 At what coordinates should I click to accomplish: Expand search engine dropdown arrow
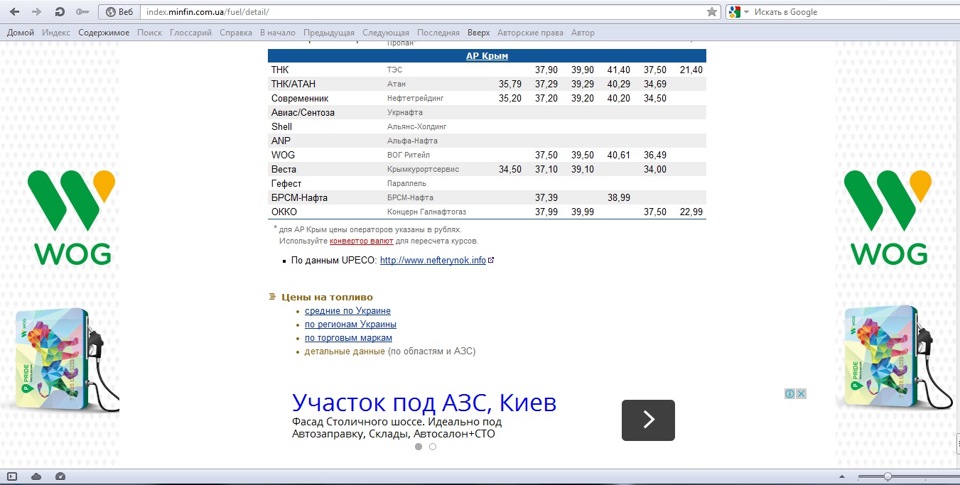[746, 12]
